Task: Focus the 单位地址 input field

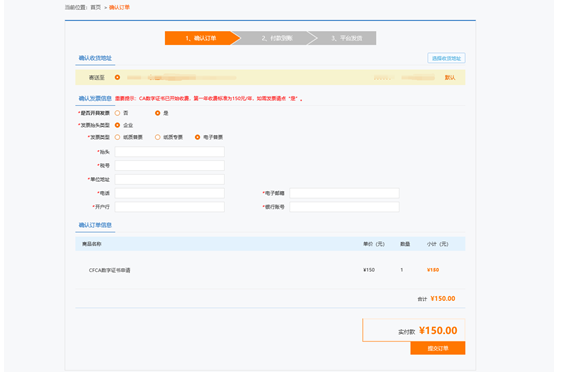Action: coord(170,179)
